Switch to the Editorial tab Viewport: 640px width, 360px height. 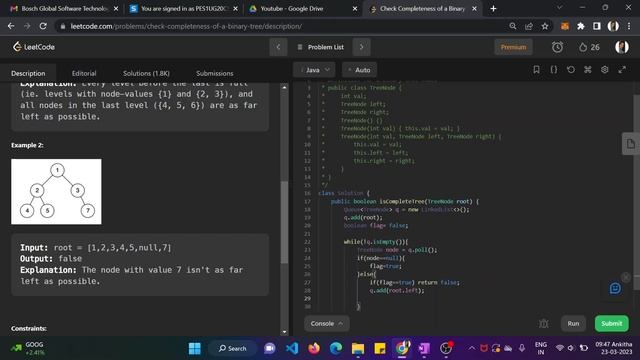84,73
